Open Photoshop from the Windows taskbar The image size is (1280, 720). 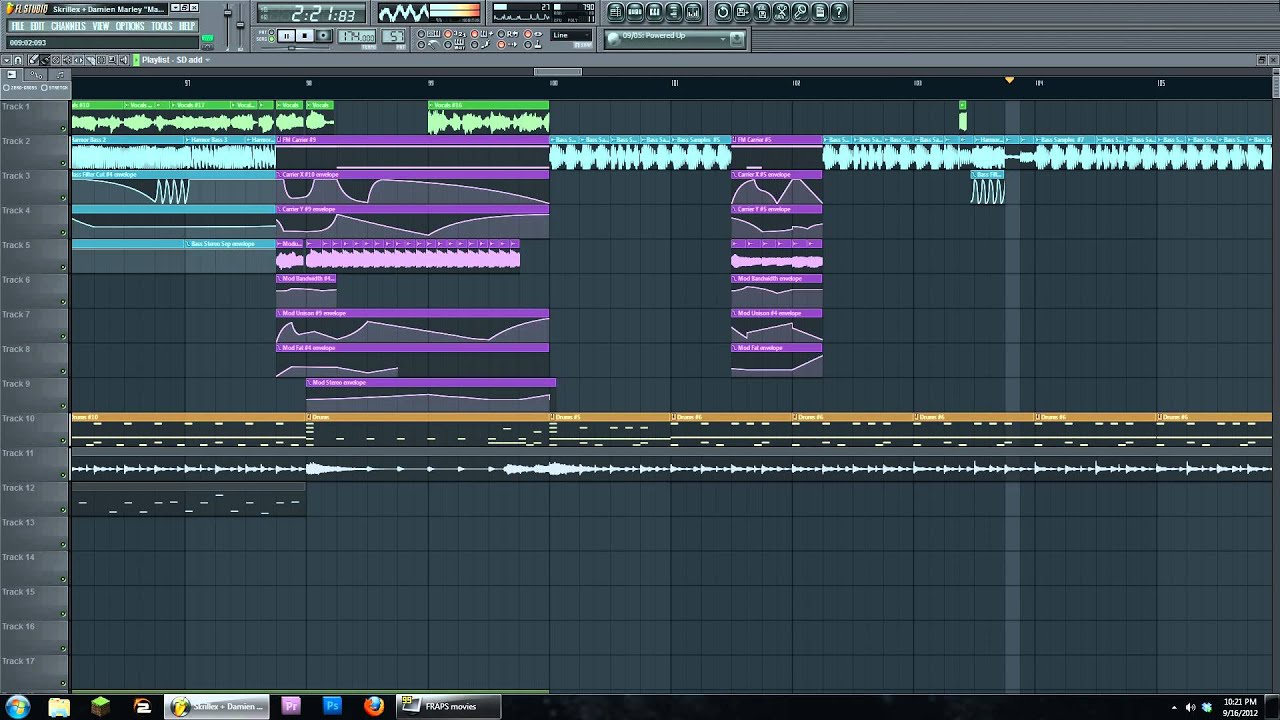tap(332, 706)
